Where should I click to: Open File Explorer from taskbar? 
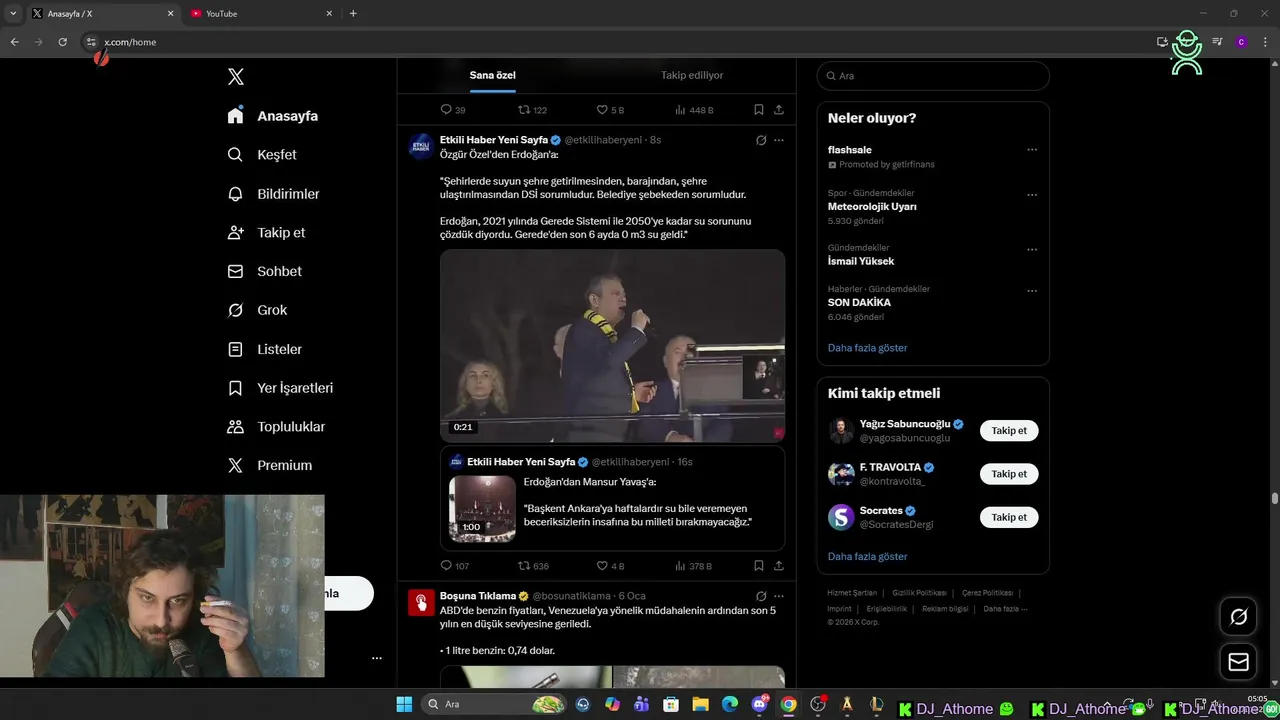coord(701,705)
